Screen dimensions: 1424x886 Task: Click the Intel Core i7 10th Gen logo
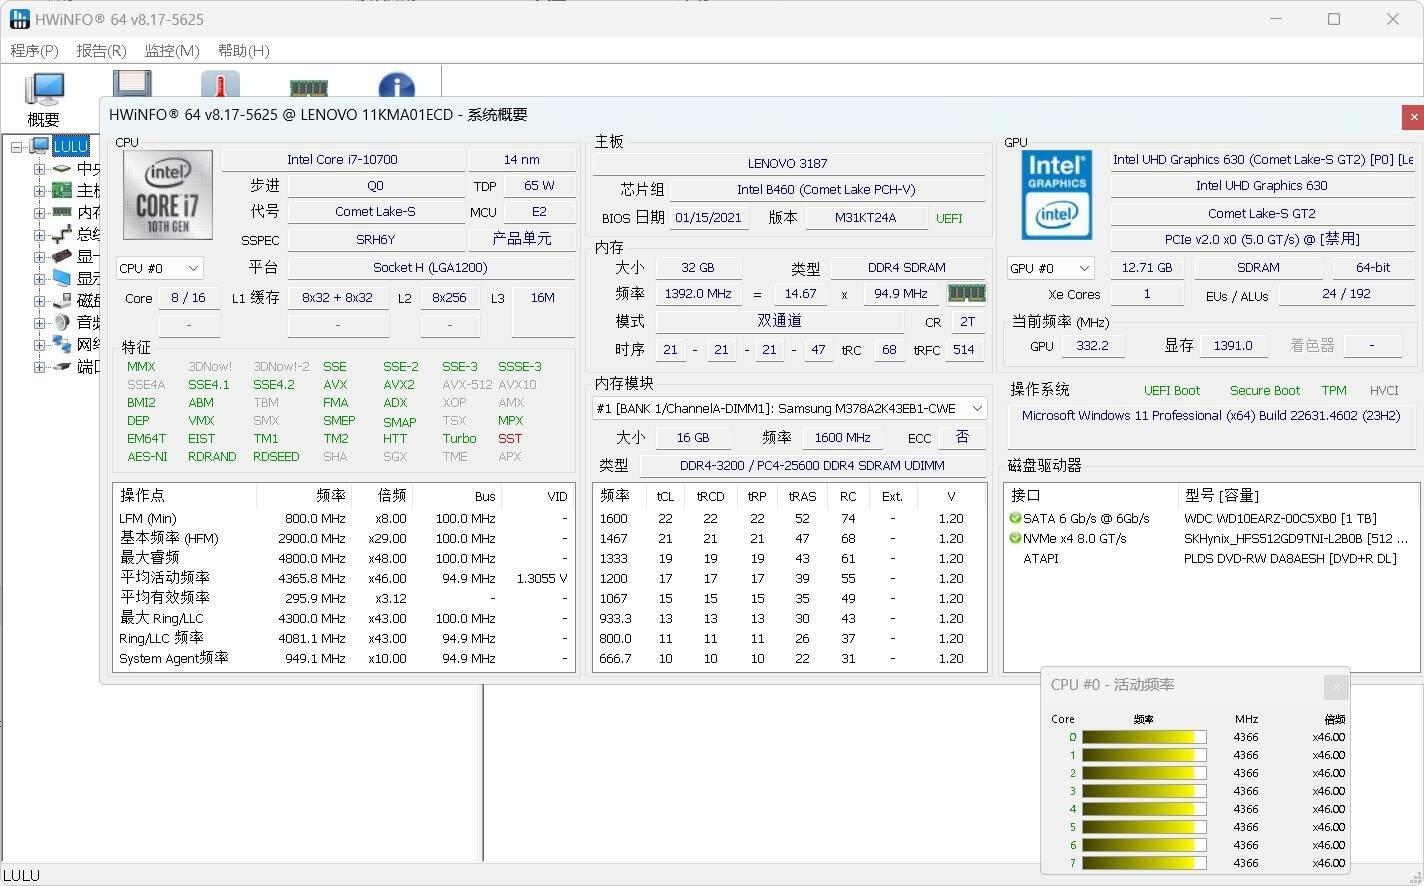point(168,195)
